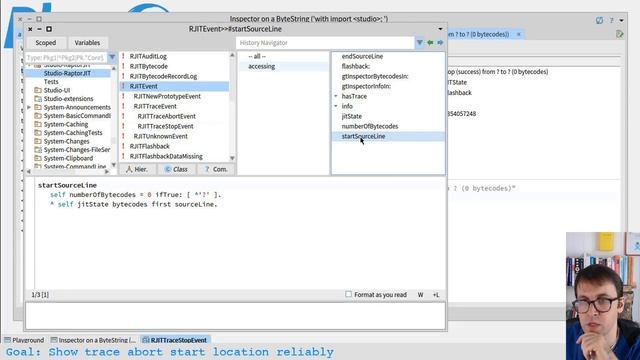Select the RJITTraceEvent class
640x360 pixels.
pyautogui.click(x=155, y=106)
